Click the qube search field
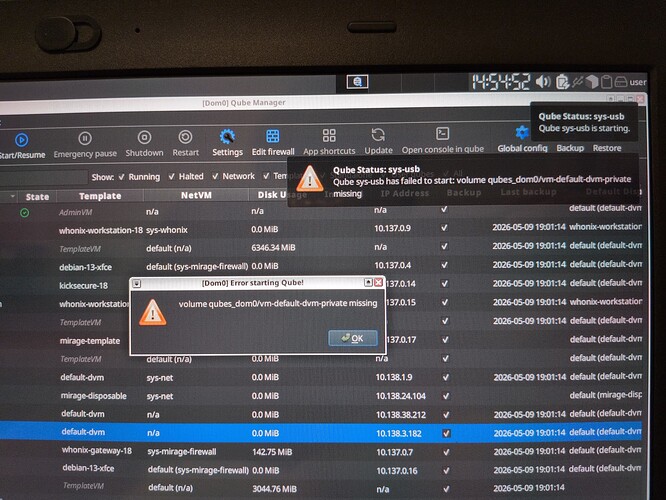 (43, 178)
